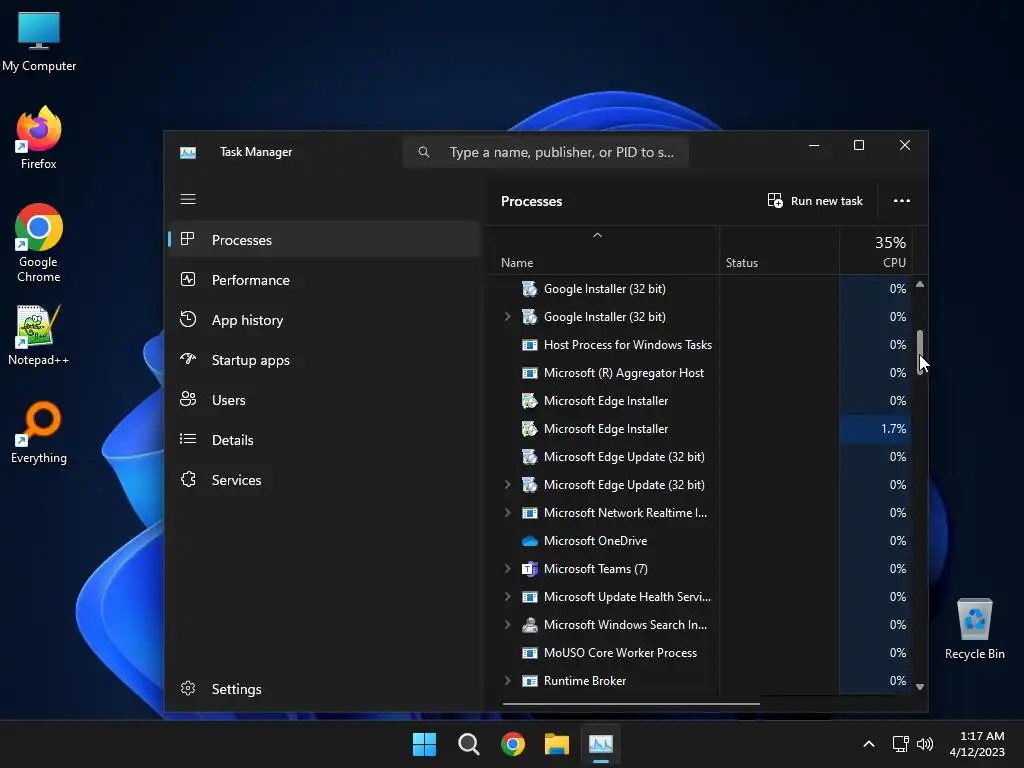
Task: Sort by the Status column header
Action: pyautogui.click(x=779, y=251)
